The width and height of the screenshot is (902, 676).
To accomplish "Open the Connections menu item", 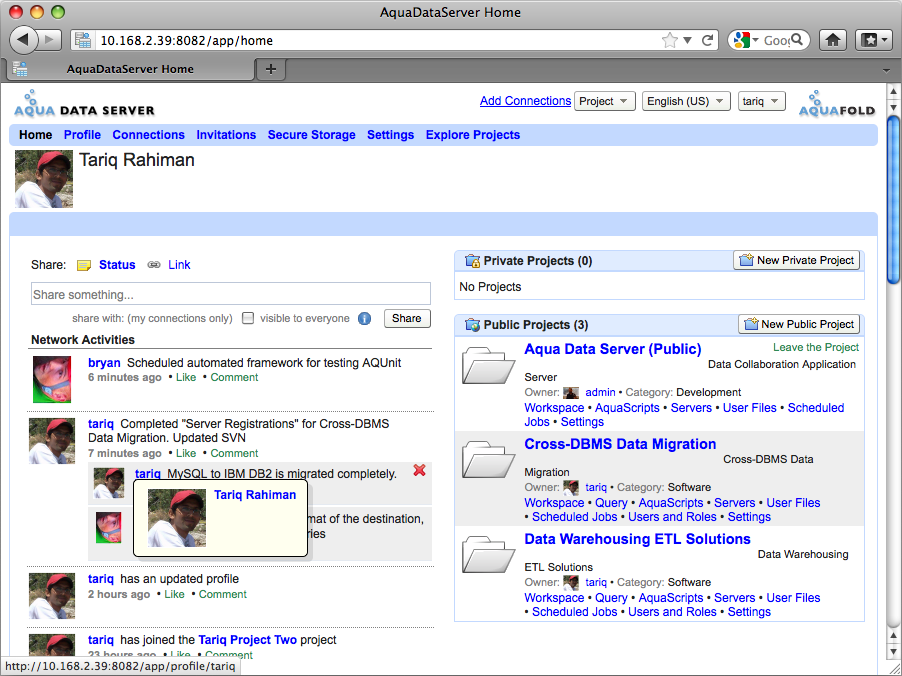I will (x=148, y=135).
